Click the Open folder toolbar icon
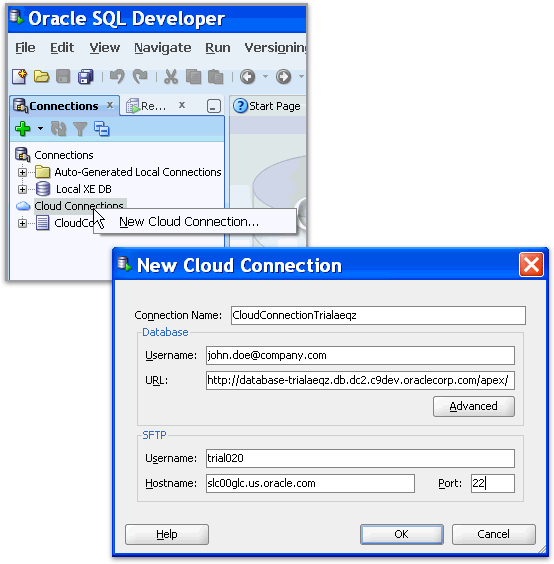Image resolution: width=554 pixels, height=564 pixels. (41, 77)
